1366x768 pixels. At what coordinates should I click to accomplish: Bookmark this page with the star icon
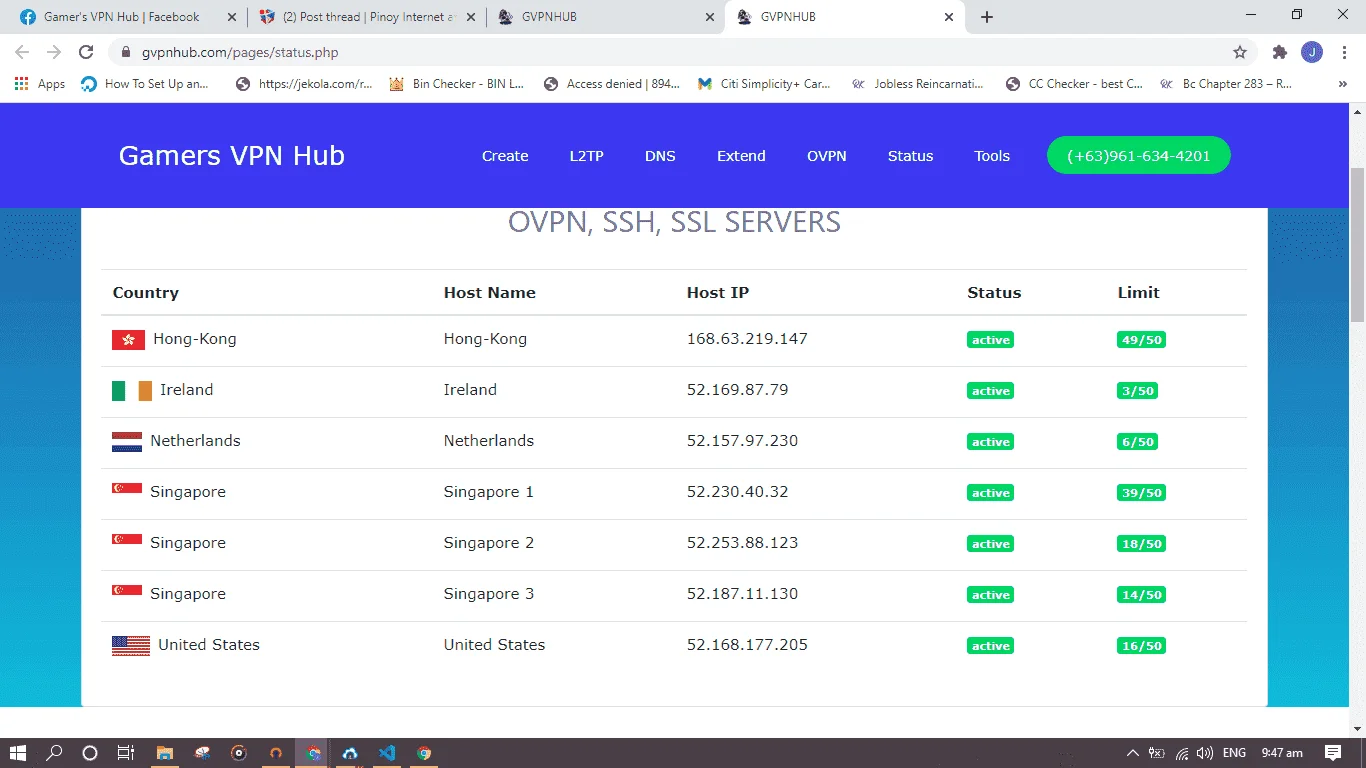click(1240, 52)
